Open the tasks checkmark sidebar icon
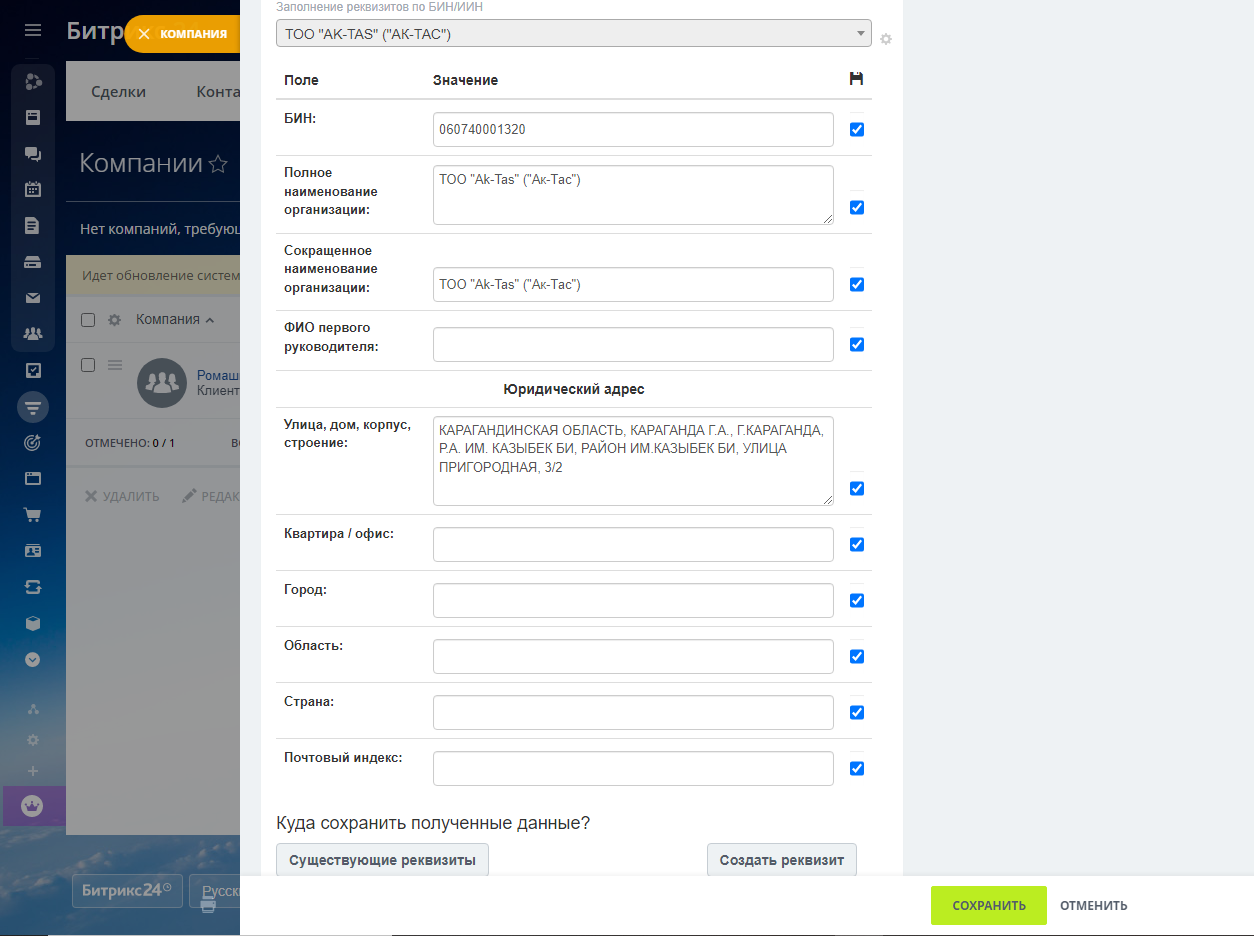The height and width of the screenshot is (936, 1254). click(33, 370)
